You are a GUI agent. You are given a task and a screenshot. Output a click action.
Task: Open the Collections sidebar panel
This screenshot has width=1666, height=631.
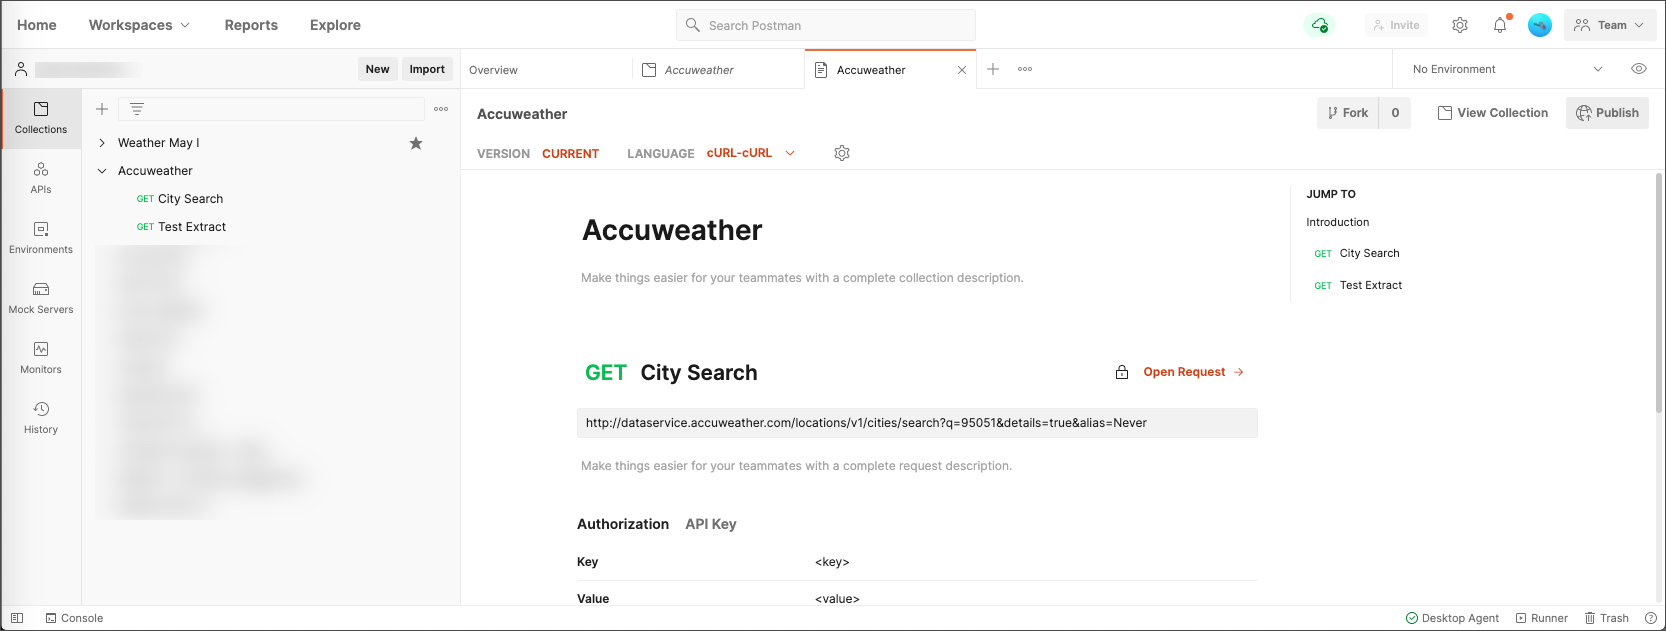pos(41,118)
